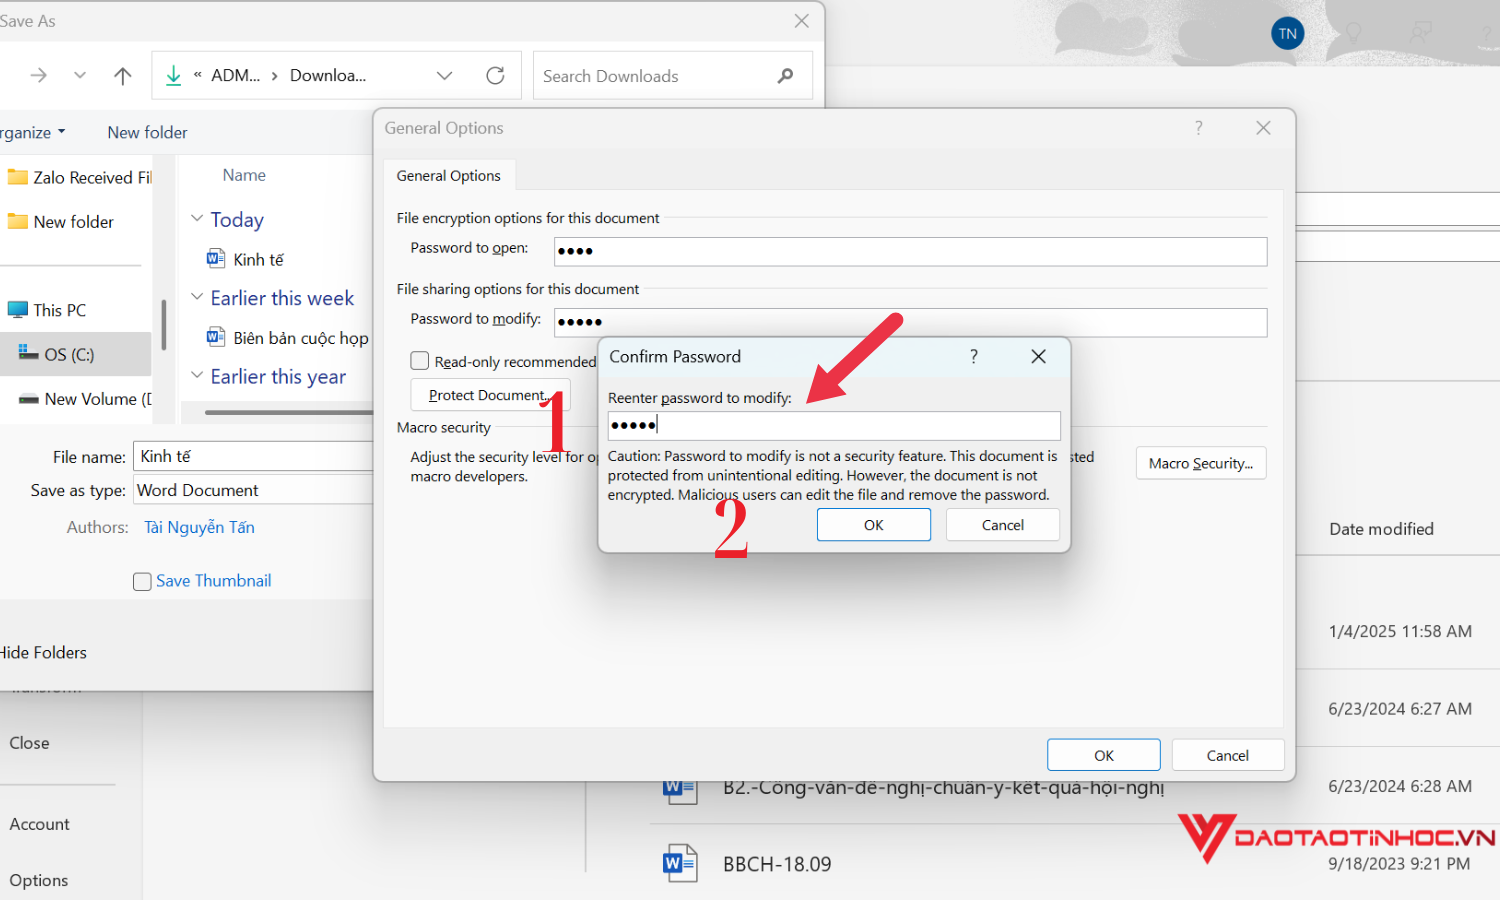Screen dimensions: 1500x900
Task: Click OK in General Options dialog
Action: point(1104,755)
